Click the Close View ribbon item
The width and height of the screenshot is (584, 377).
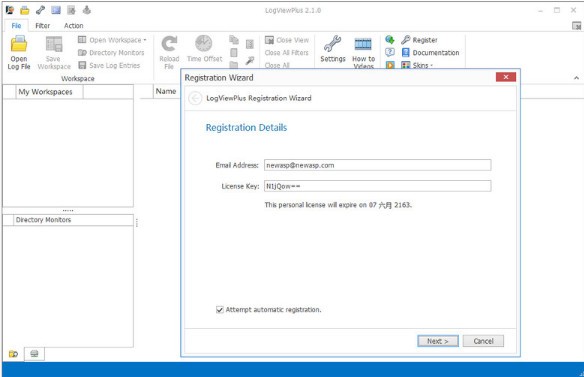coord(287,40)
